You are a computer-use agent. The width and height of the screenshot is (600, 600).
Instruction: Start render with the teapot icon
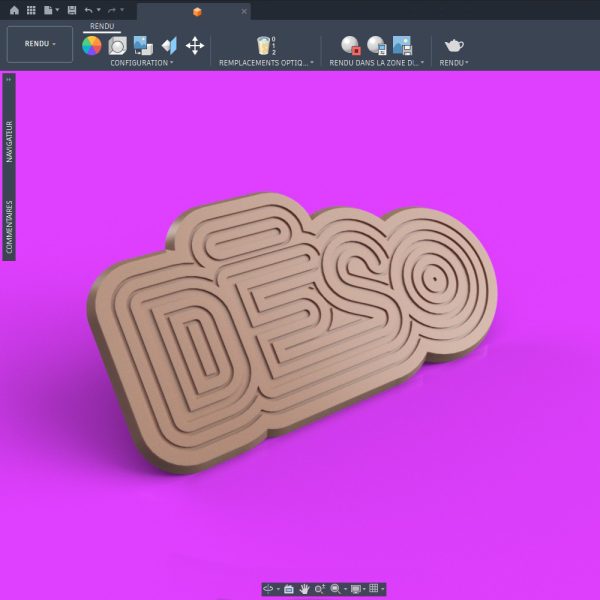pos(454,46)
